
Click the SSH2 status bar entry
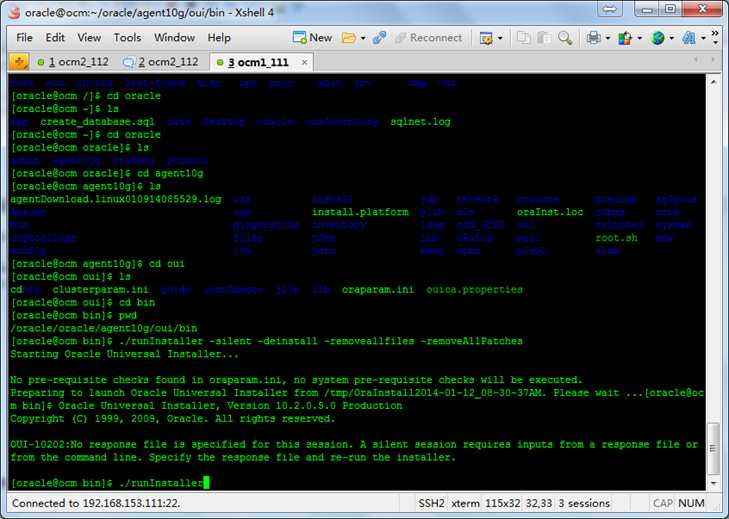tap(431, 503)
